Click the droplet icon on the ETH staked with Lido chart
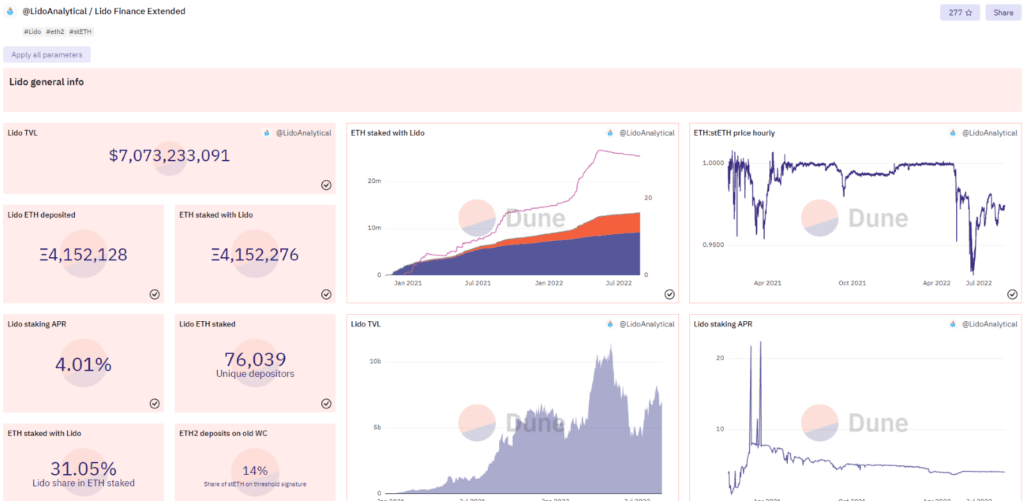Image resolution: width=1024 pixels, height=501 pixels. (x=610, y=133)
